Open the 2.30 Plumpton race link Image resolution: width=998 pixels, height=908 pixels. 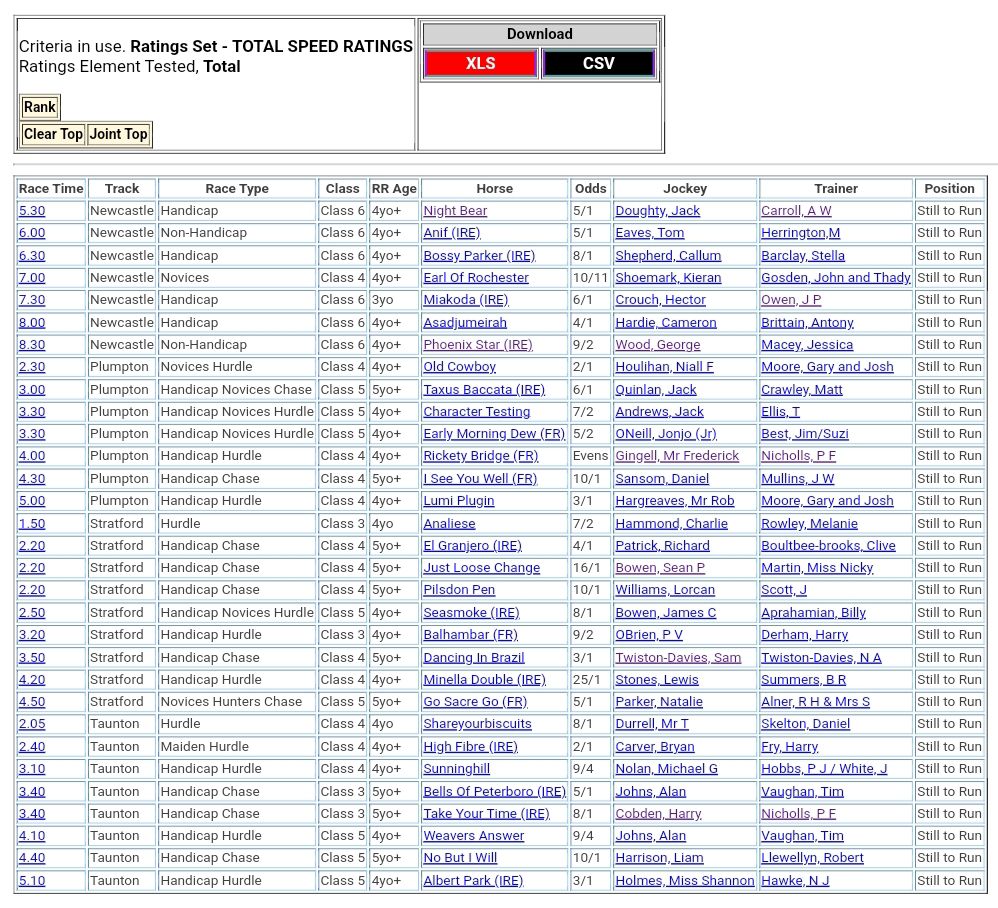[x=32, y=367]
